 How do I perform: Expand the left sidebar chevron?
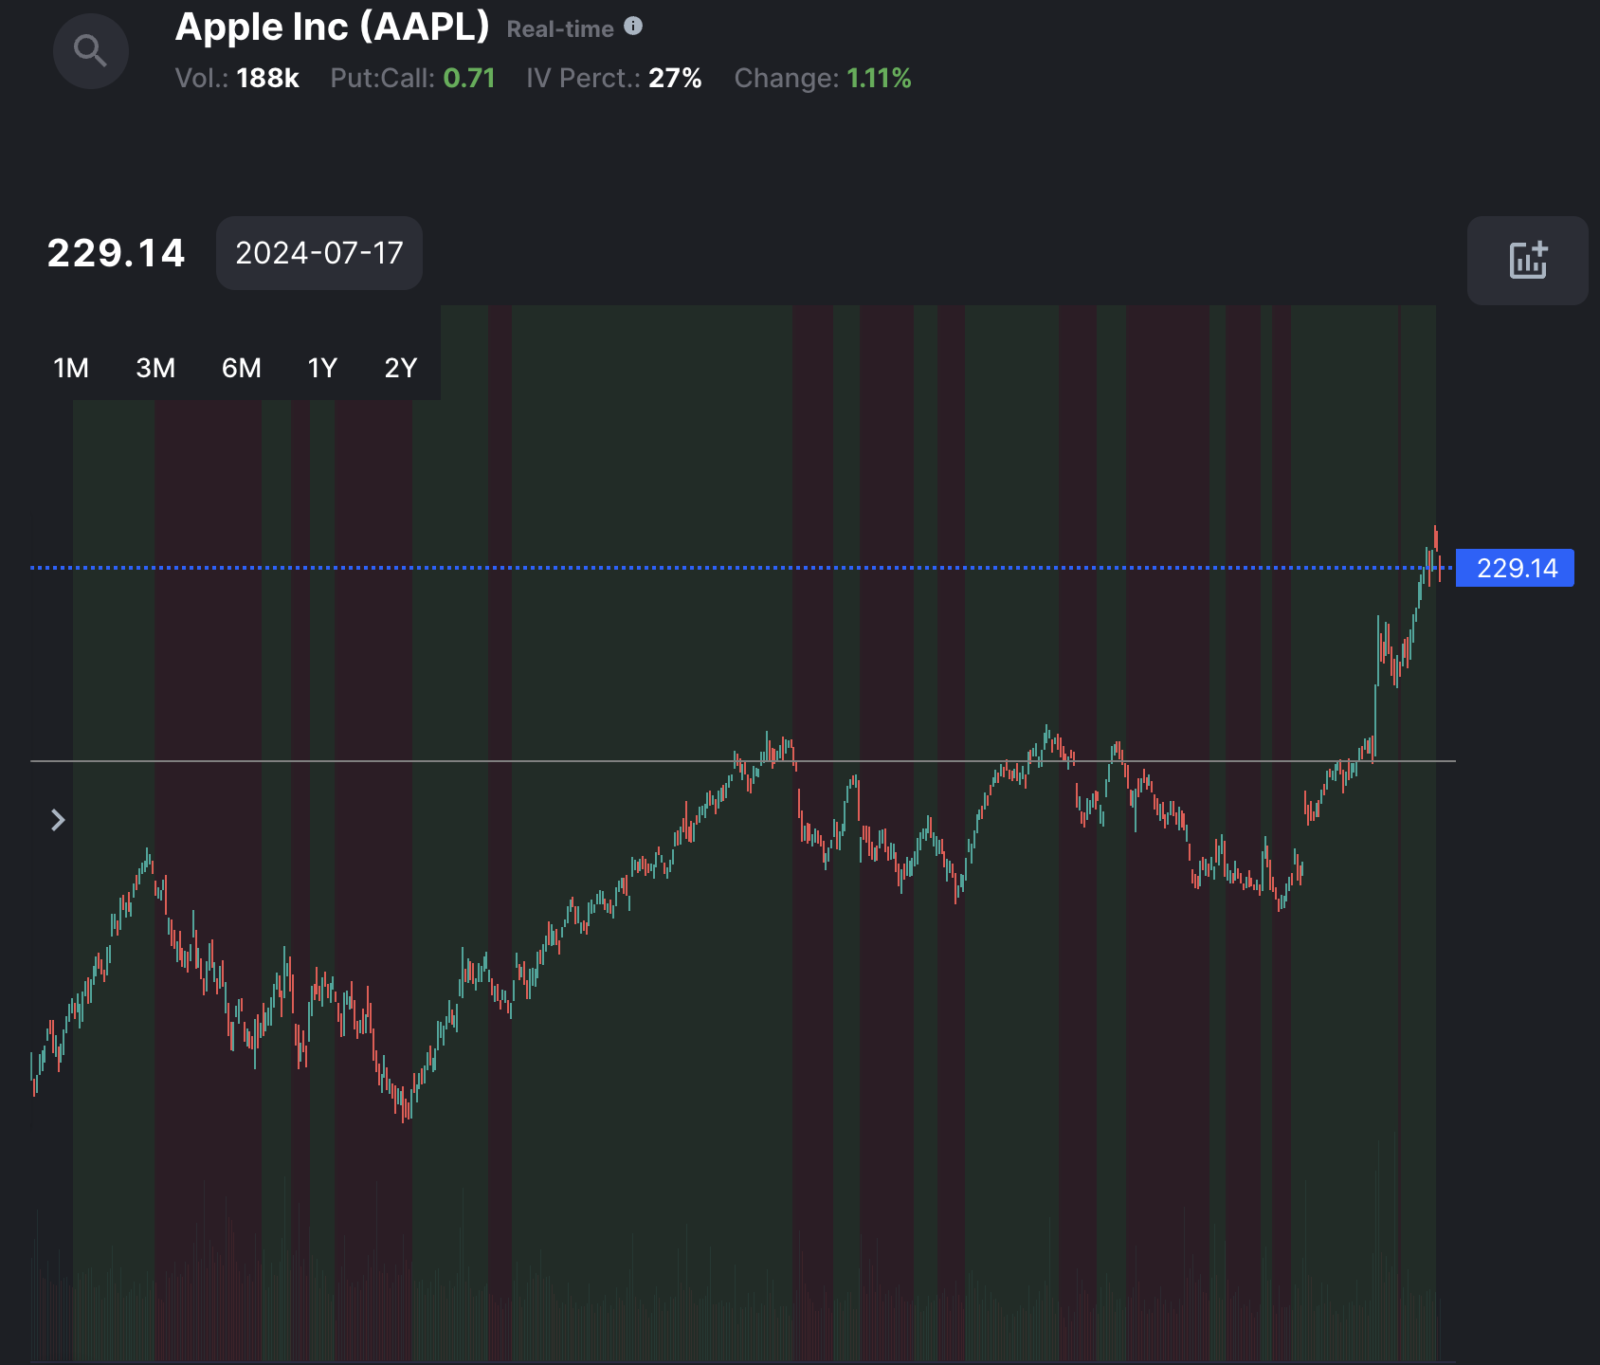[58, 820]
